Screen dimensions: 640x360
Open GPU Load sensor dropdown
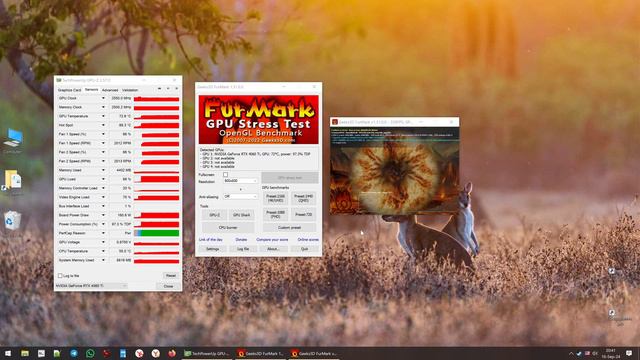(103, 179)
